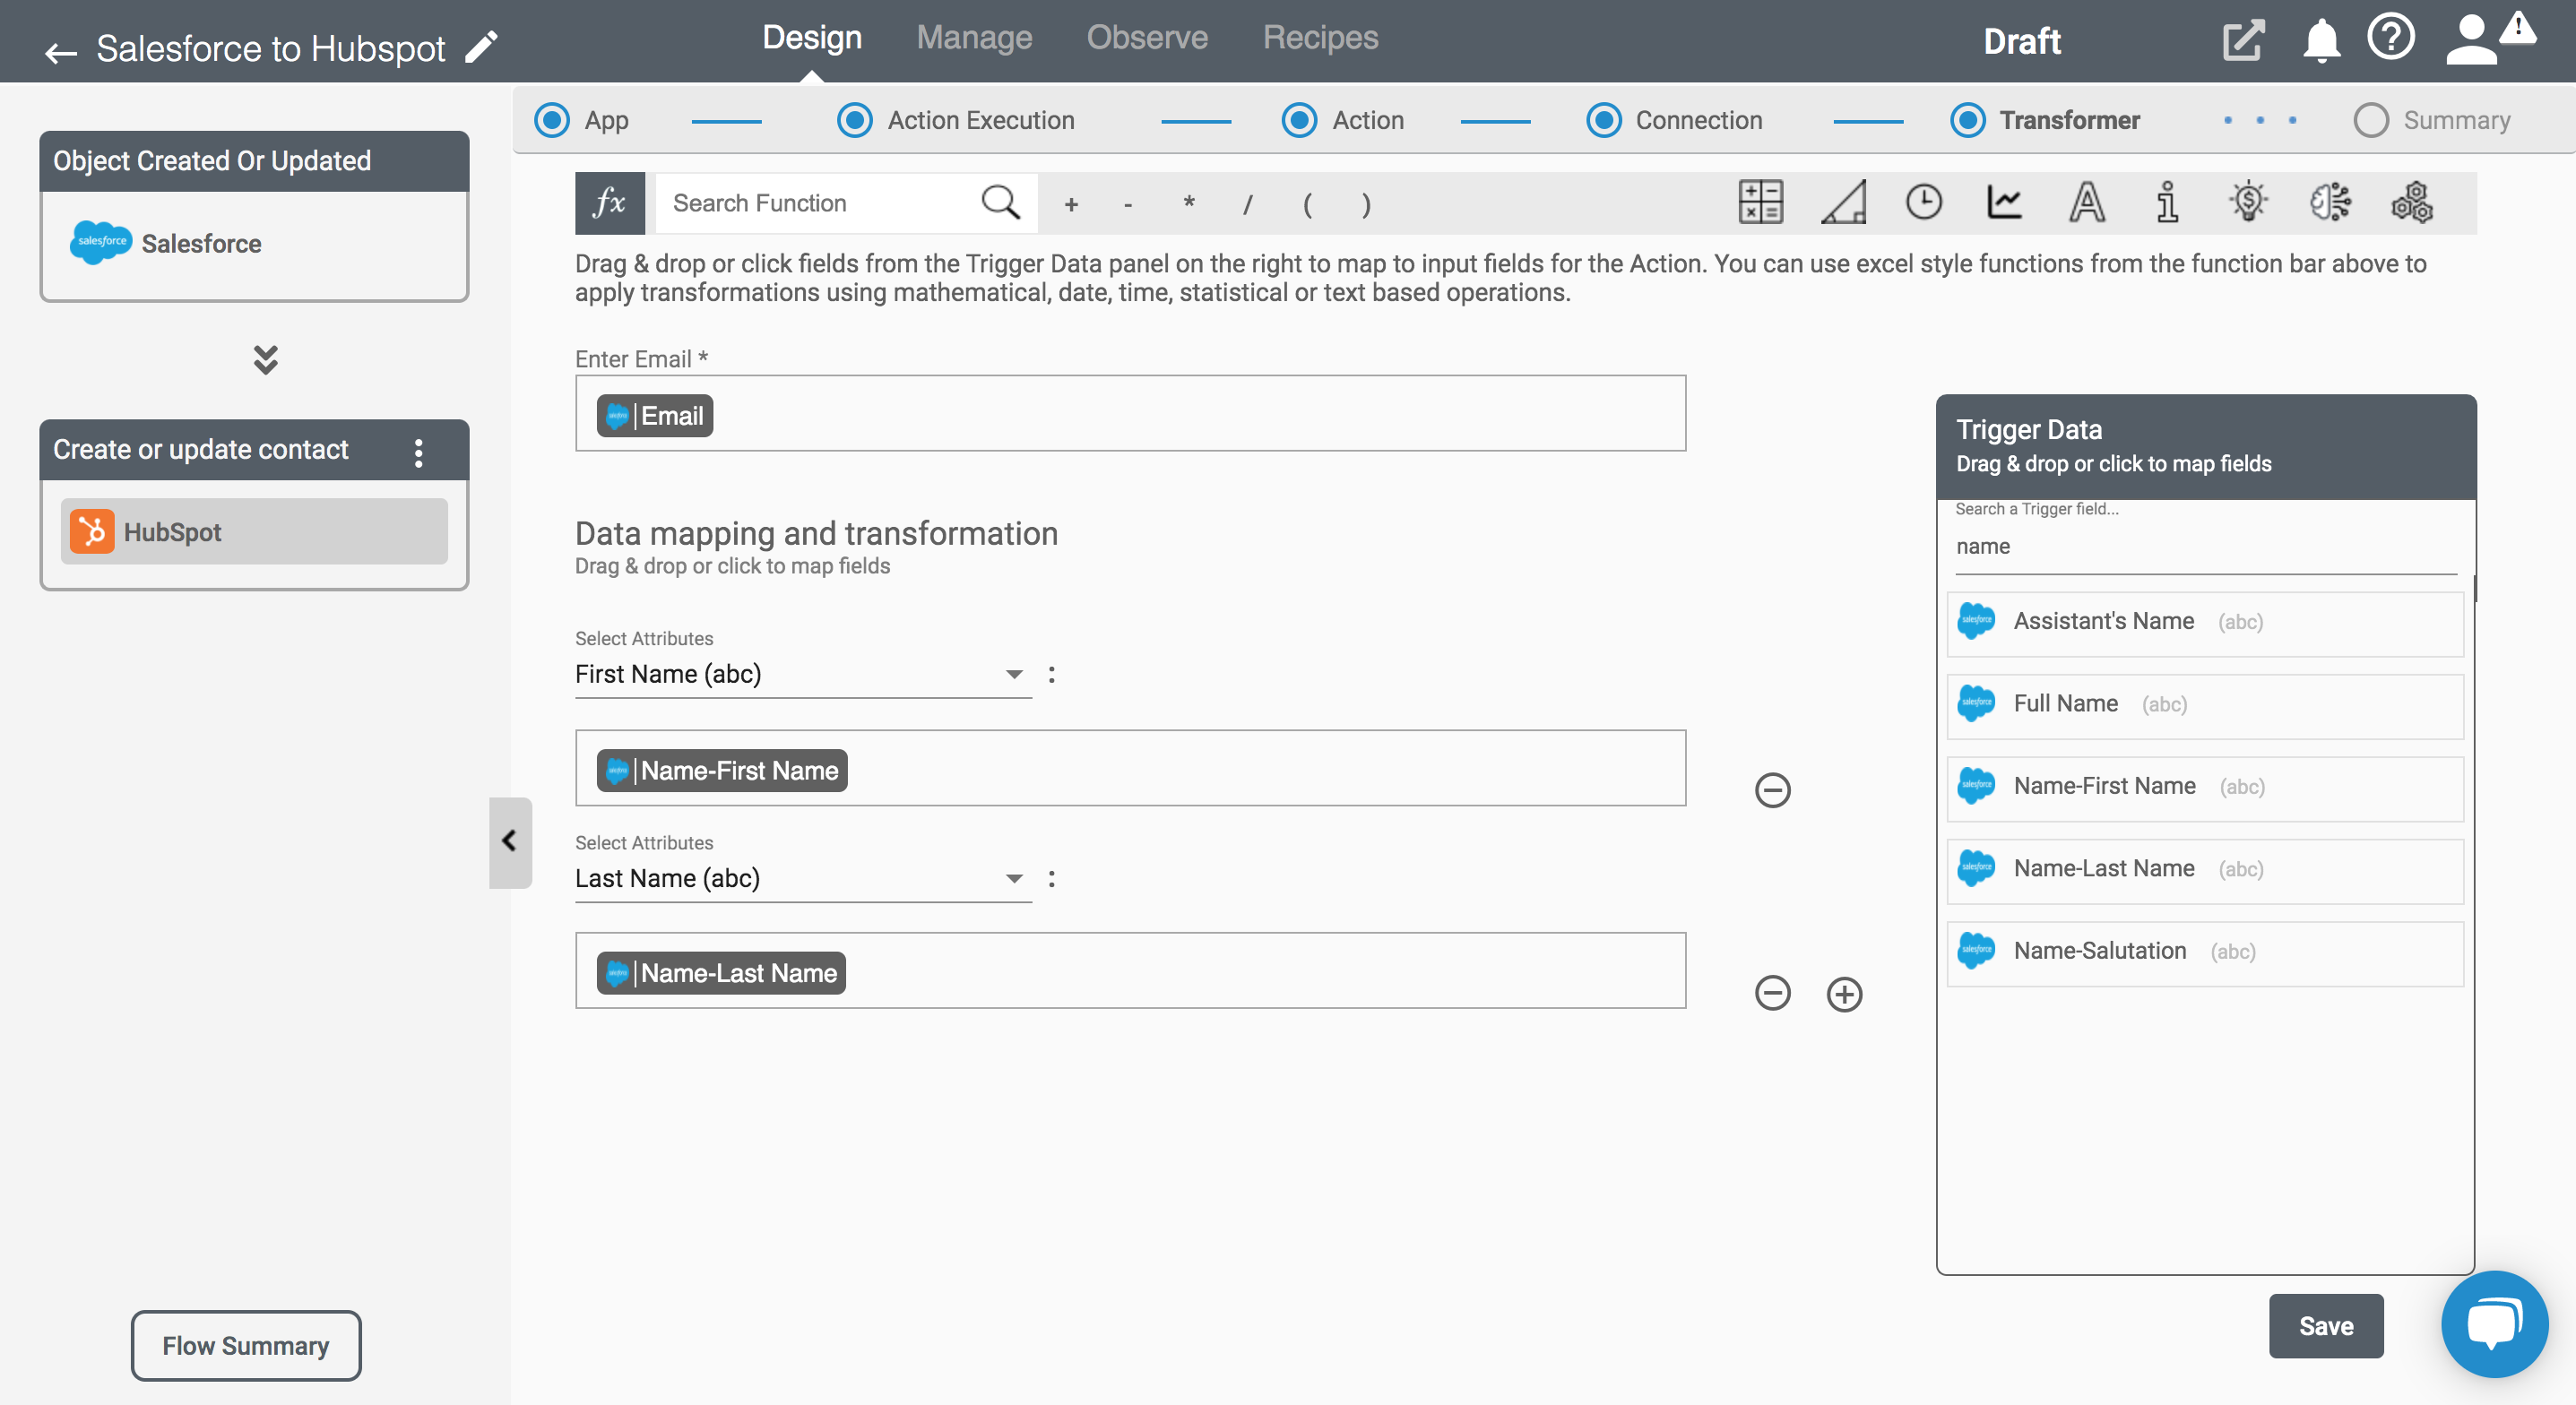This screenshot has height=1405, width=2576.
Task: Add a new attribute mapping row
Action: click(x=1844, y=994)
